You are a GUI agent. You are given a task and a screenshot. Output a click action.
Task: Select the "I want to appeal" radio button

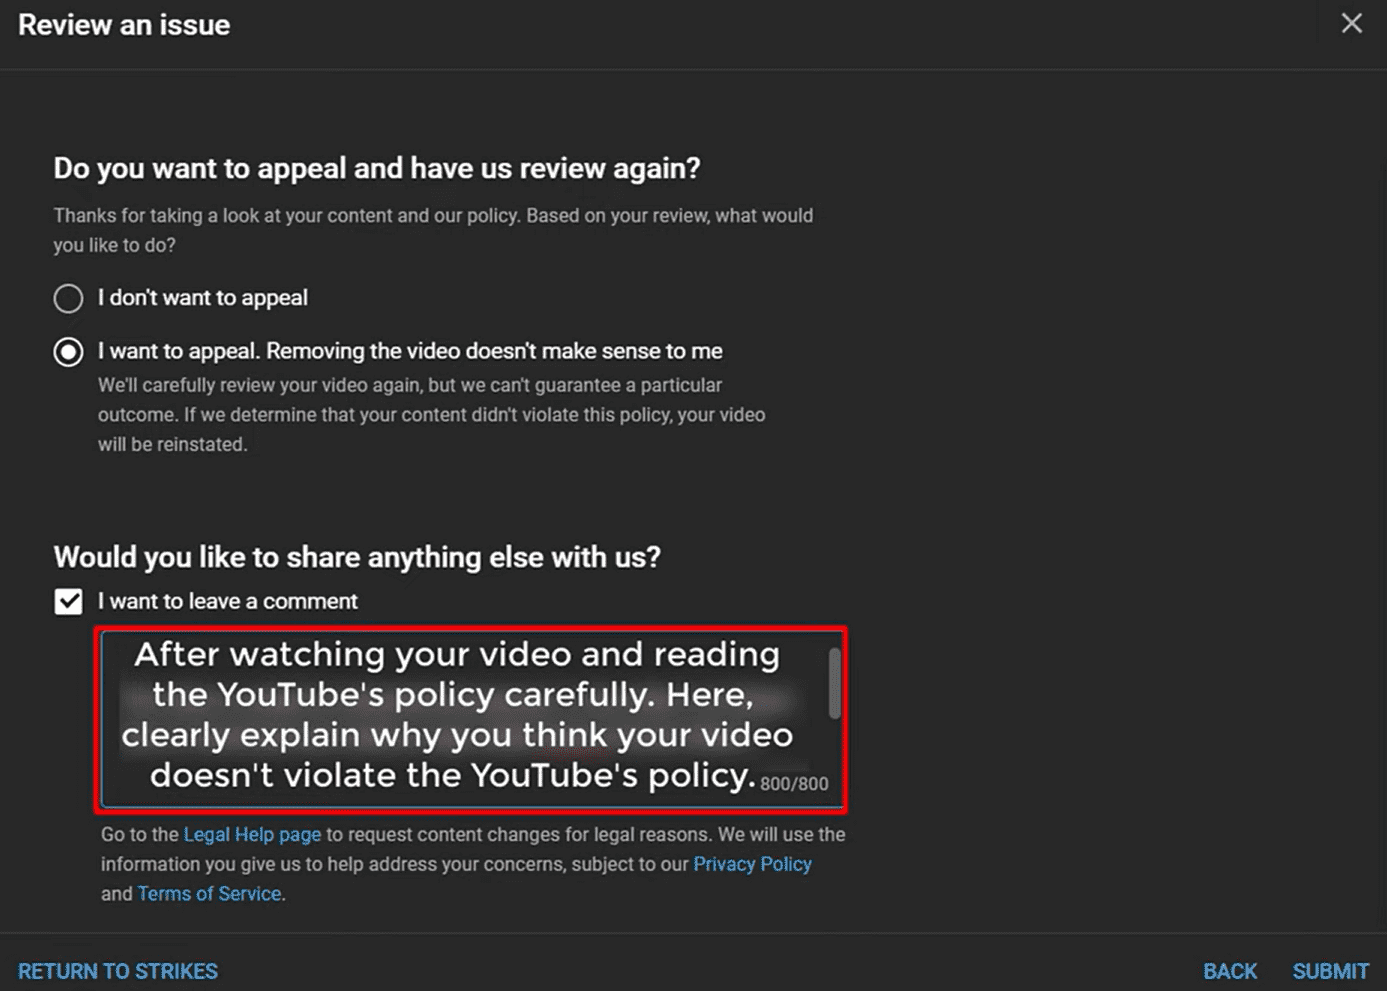tap(68, 352)
